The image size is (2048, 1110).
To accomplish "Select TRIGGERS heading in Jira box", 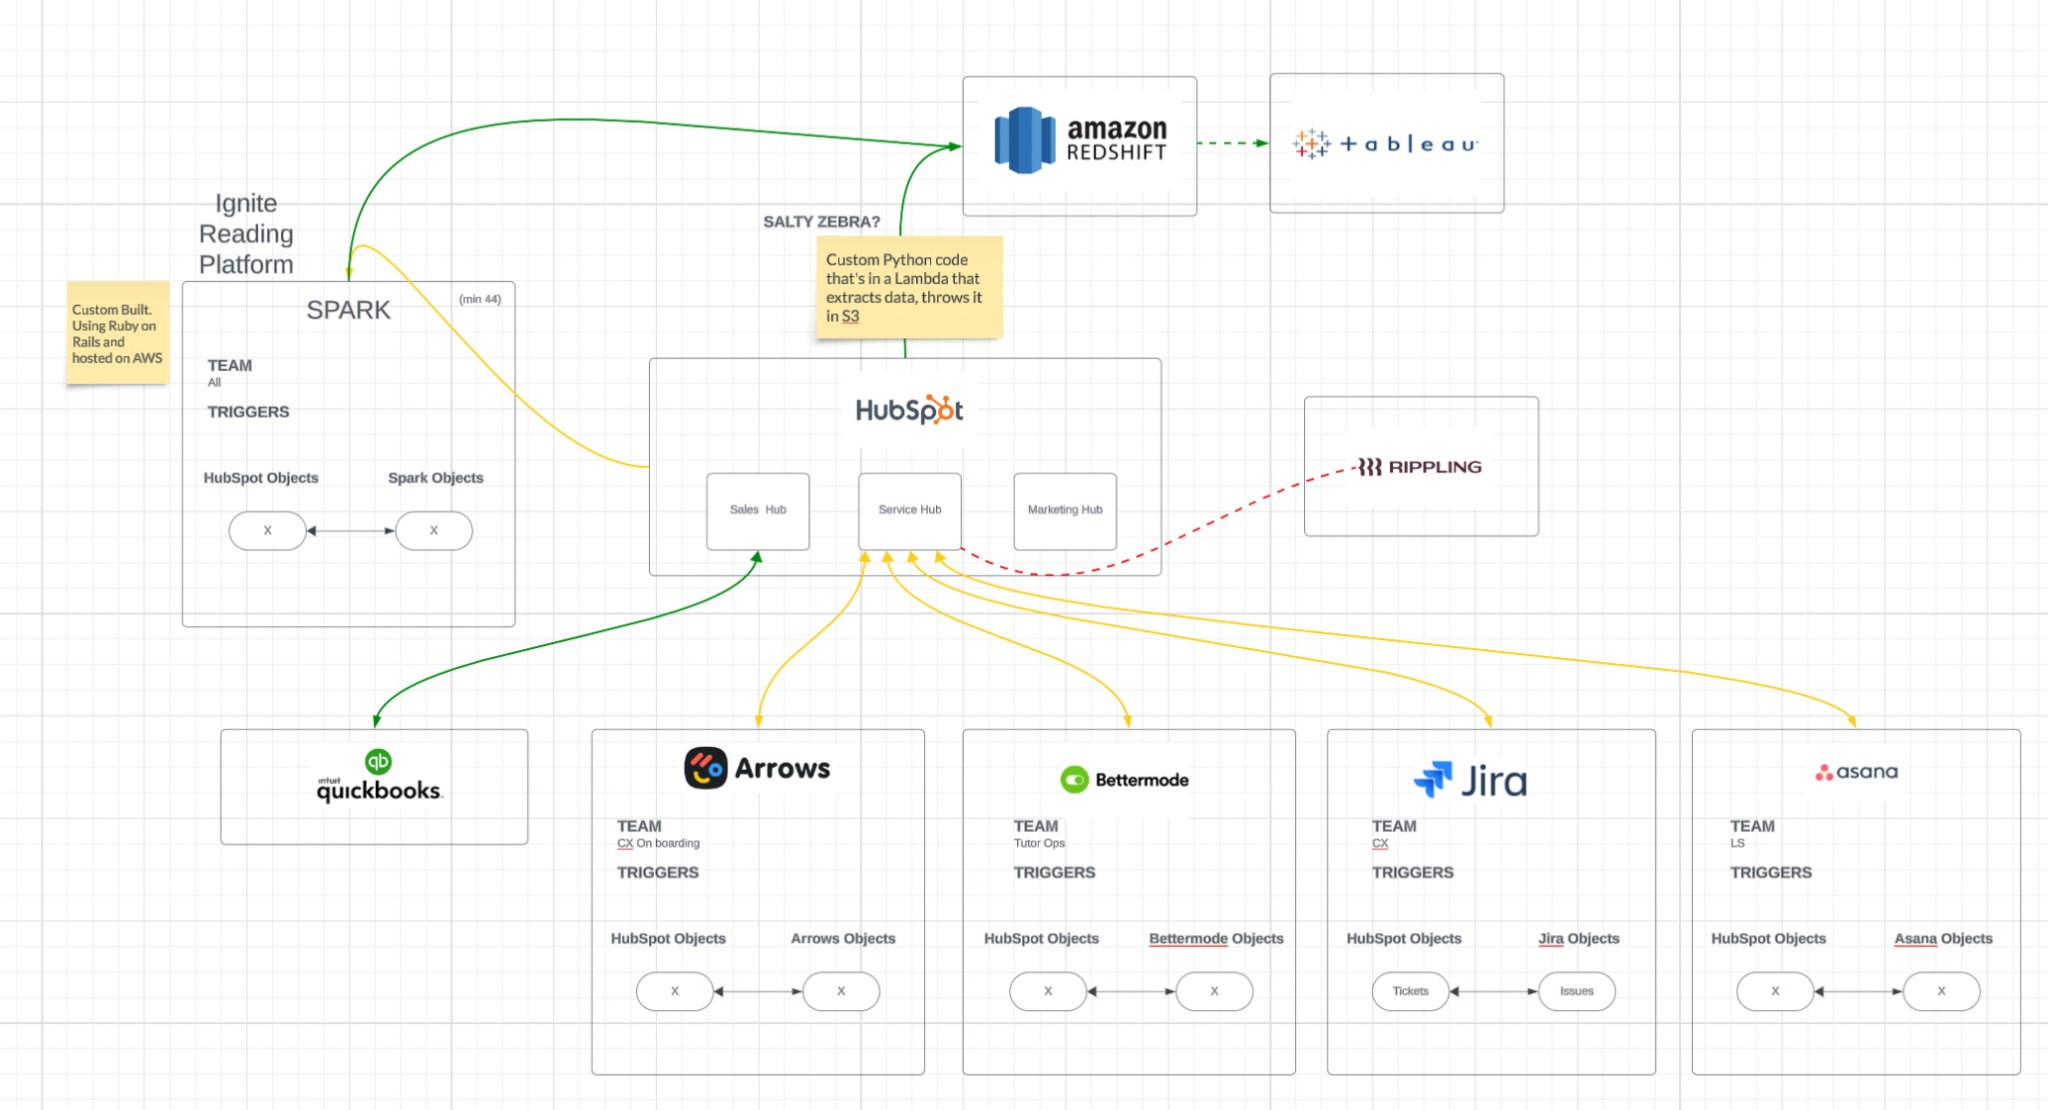I will tap(1412, 873).
